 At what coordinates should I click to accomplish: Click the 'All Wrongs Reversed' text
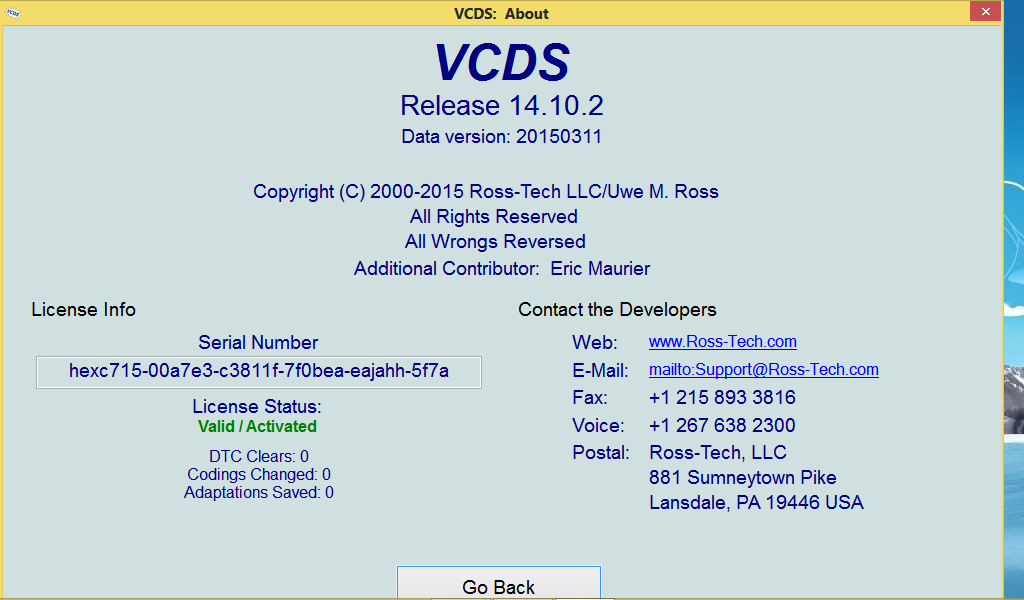pos(495,242)
